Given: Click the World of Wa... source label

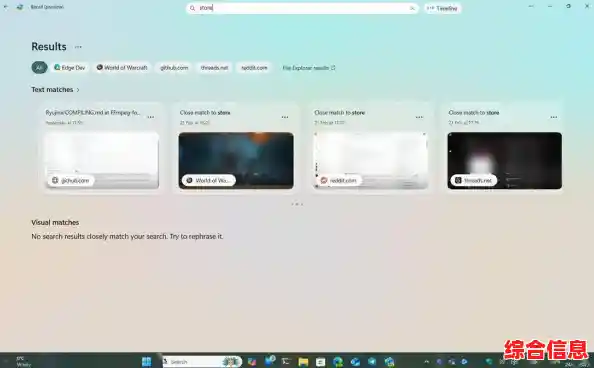Looking at the screenshot, I should (209, 180).
